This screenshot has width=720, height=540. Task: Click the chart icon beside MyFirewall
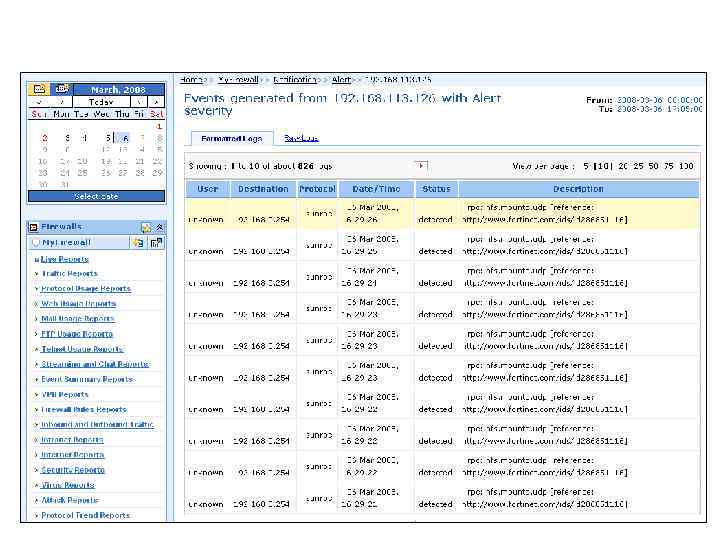(x=156, y=243)
